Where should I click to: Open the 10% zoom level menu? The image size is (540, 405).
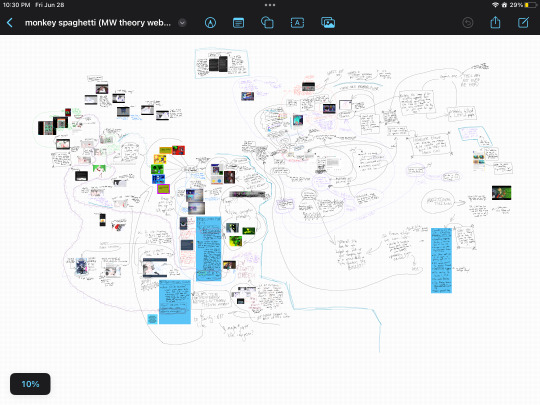30,384
